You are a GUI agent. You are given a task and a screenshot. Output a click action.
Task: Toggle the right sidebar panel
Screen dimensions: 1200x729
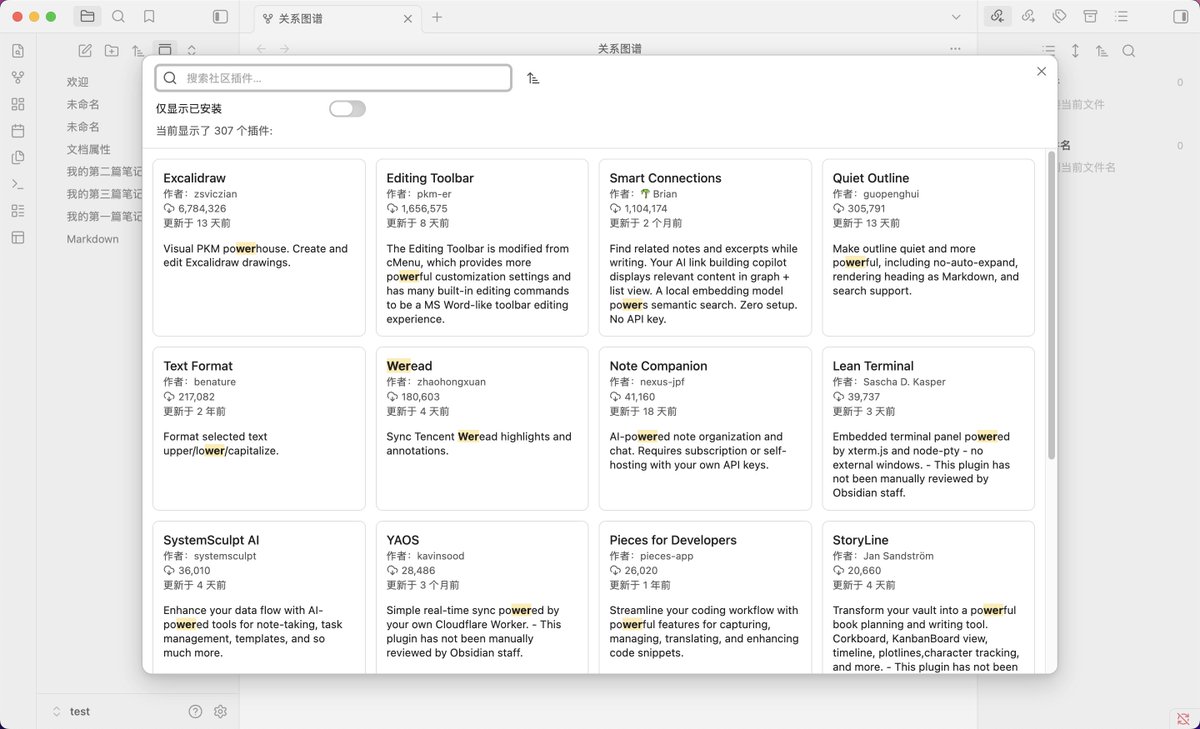[x=1181, y=17]
